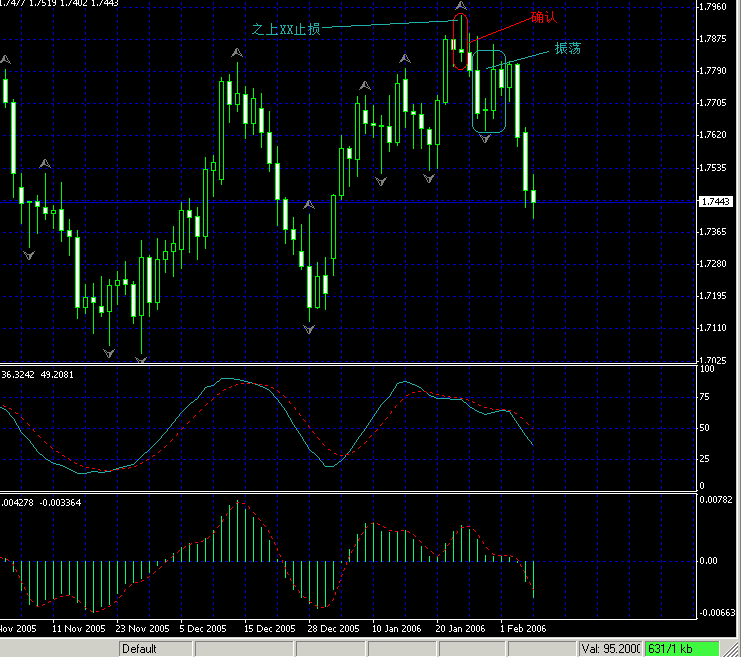Click the stochastic values 36.3242 49.2081
Image resolution: width=741 pixels, height=657 pixels.
click(x=37, y=375)
